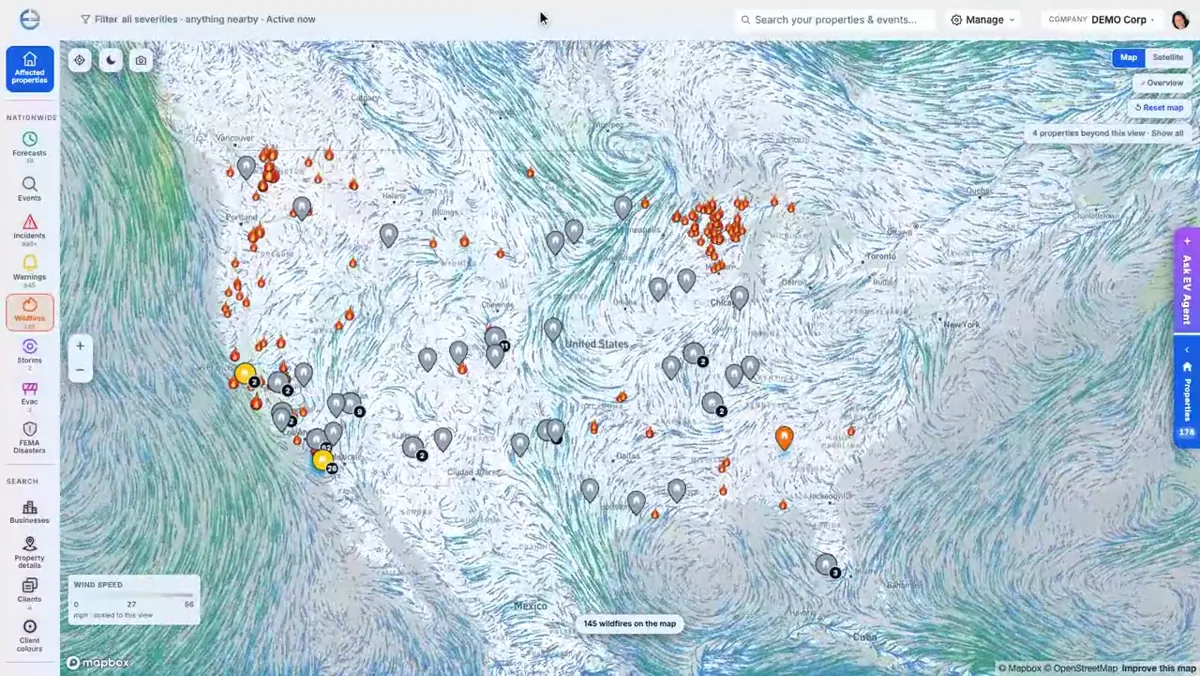Click the Reset map button

1160,107
